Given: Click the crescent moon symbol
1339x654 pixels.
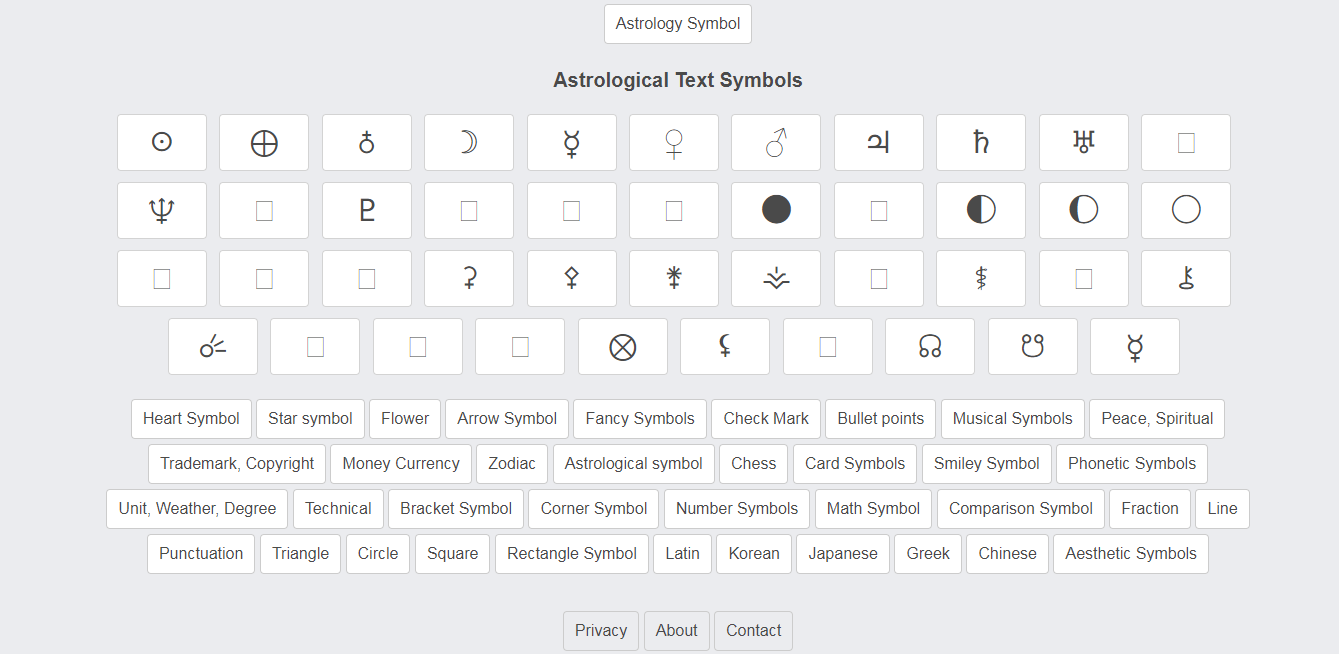Looking at the screenshot, I should pyautogui.click(x=469, y=142).
